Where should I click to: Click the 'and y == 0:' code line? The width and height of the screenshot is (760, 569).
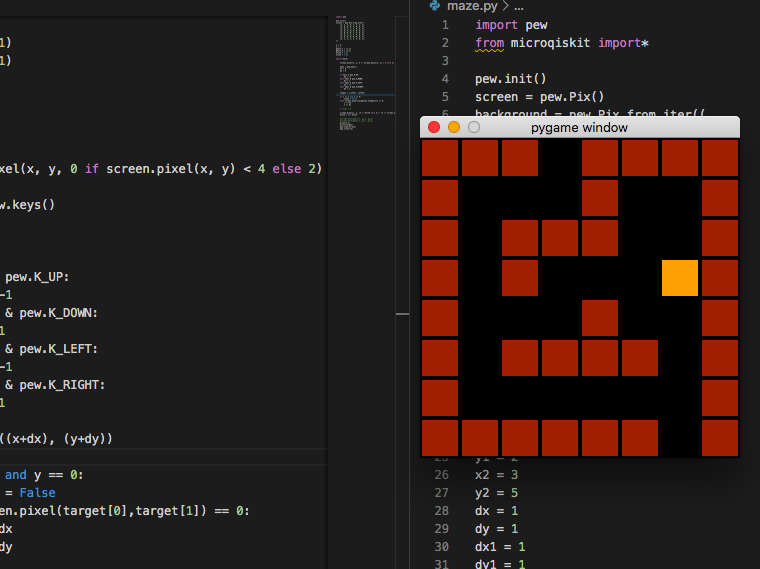[44, 474]
